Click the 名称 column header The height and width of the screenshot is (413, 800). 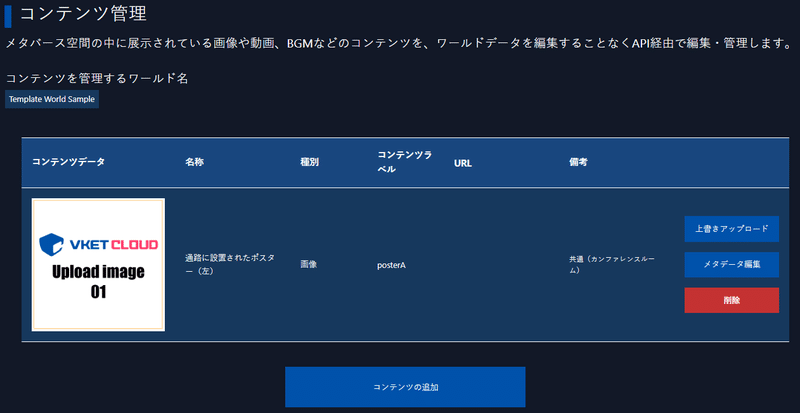click(195, 163)
